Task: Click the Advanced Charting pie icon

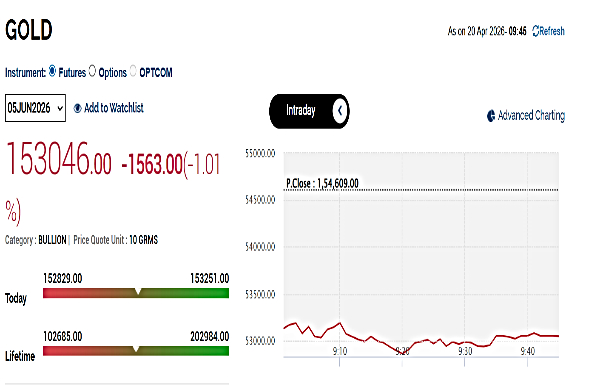Action: (x=491, y=116)
